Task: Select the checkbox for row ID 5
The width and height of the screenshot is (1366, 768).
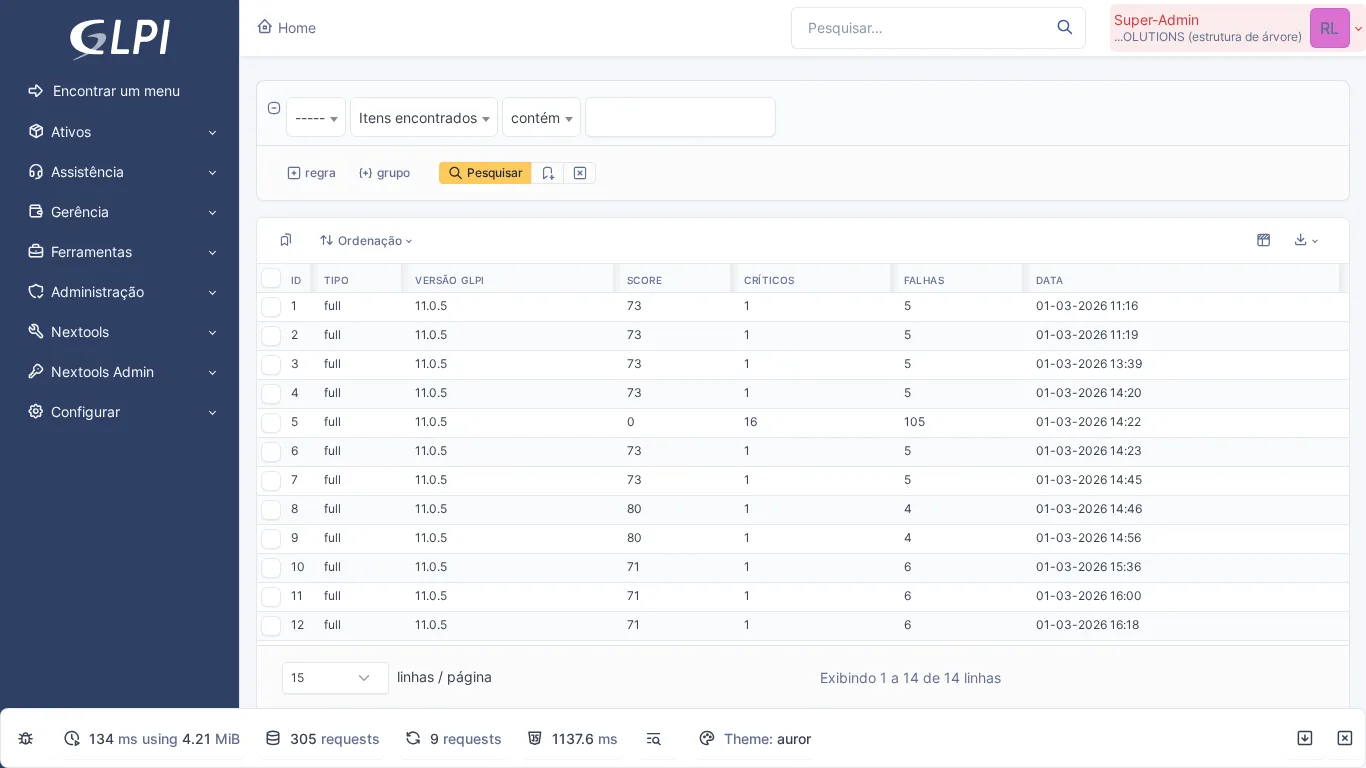Action: tap(271, 423)
